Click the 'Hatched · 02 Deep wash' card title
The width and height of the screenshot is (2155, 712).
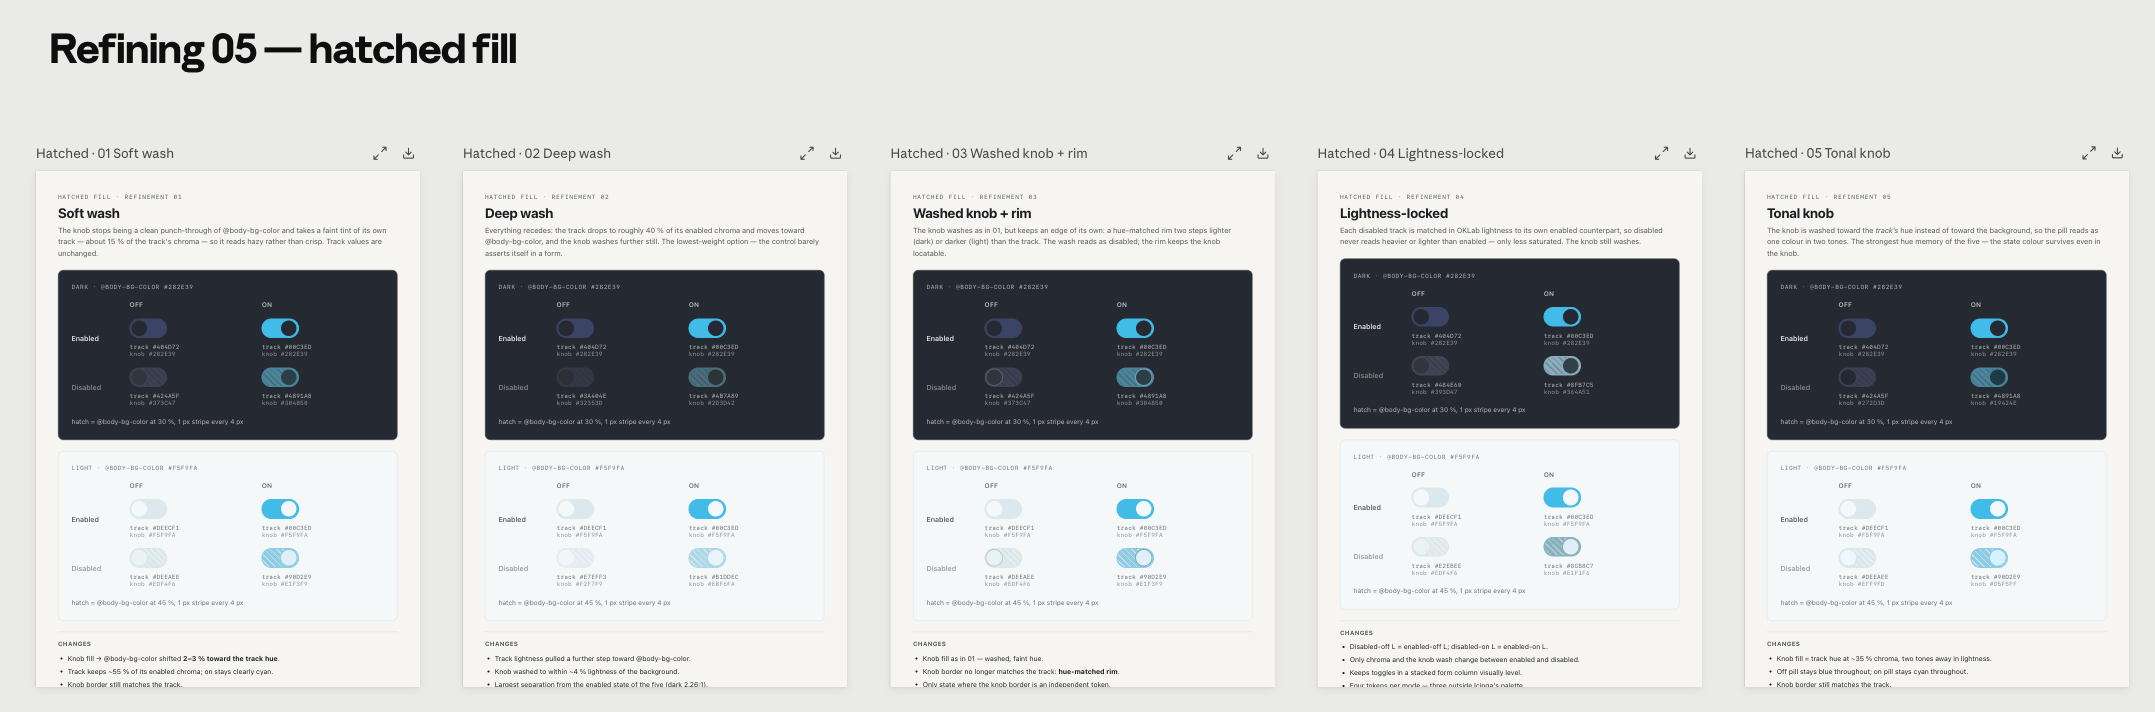(x=537, y=153)
